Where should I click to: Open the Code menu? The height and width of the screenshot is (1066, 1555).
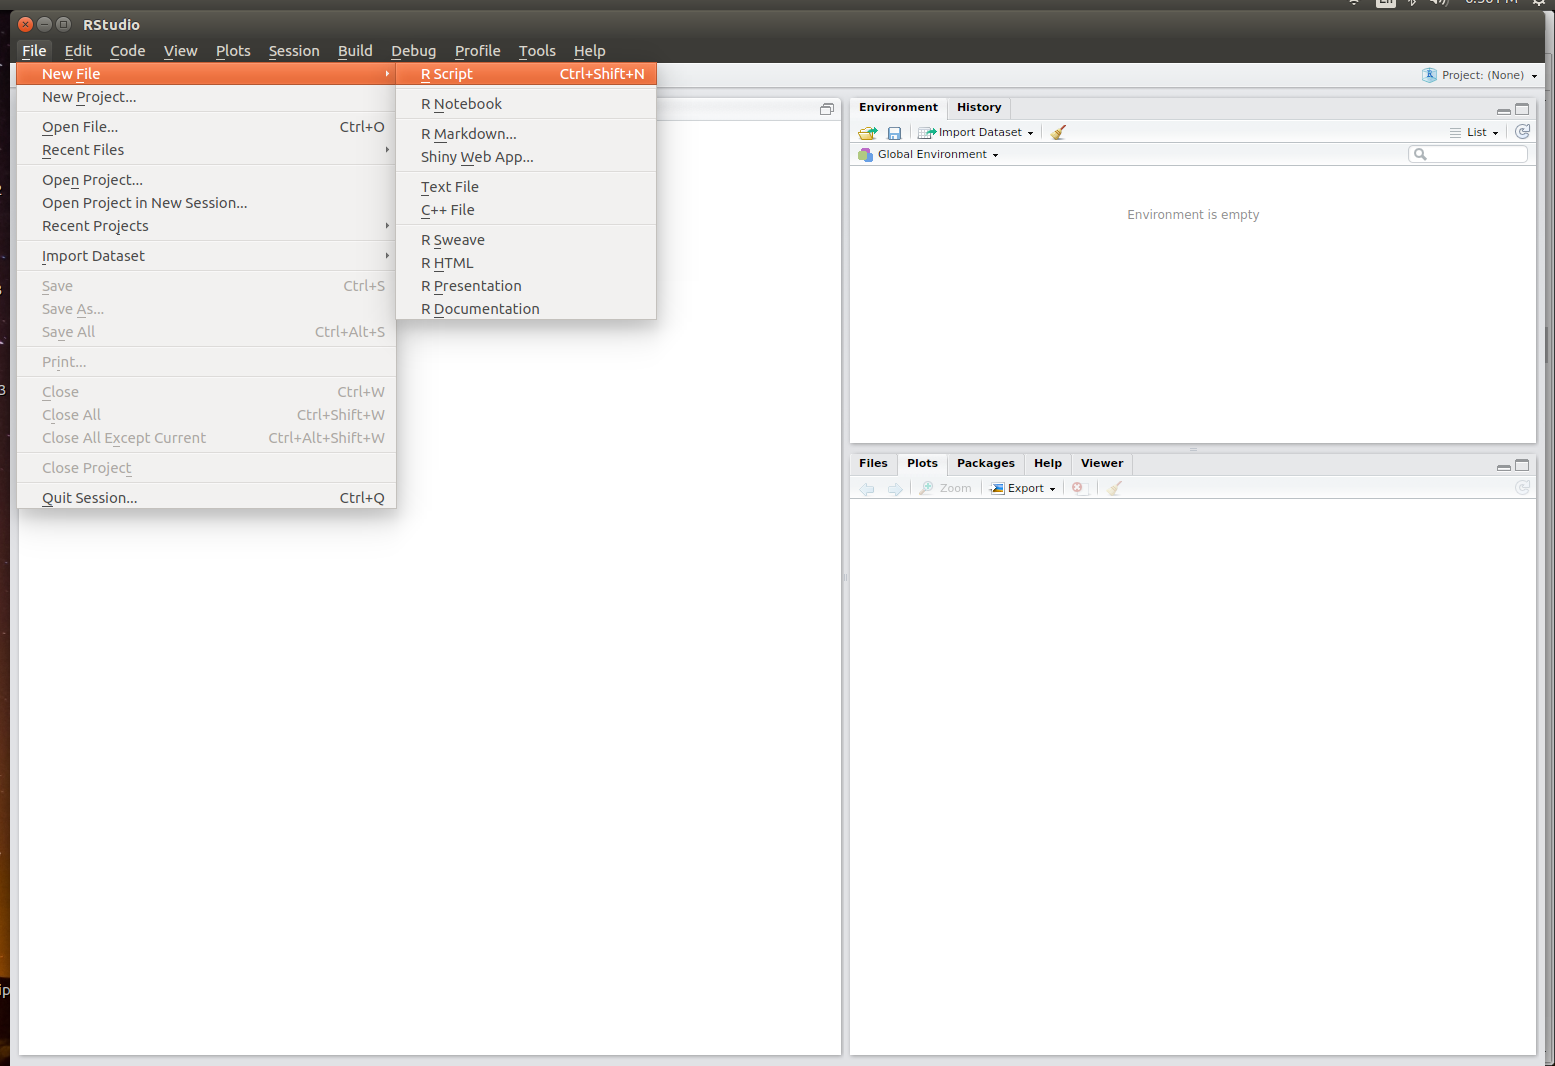pos(128,51)
